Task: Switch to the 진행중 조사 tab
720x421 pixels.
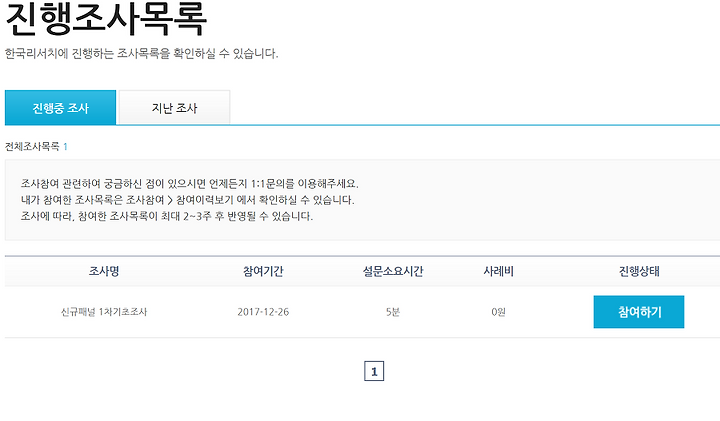Action: point(60,107)
